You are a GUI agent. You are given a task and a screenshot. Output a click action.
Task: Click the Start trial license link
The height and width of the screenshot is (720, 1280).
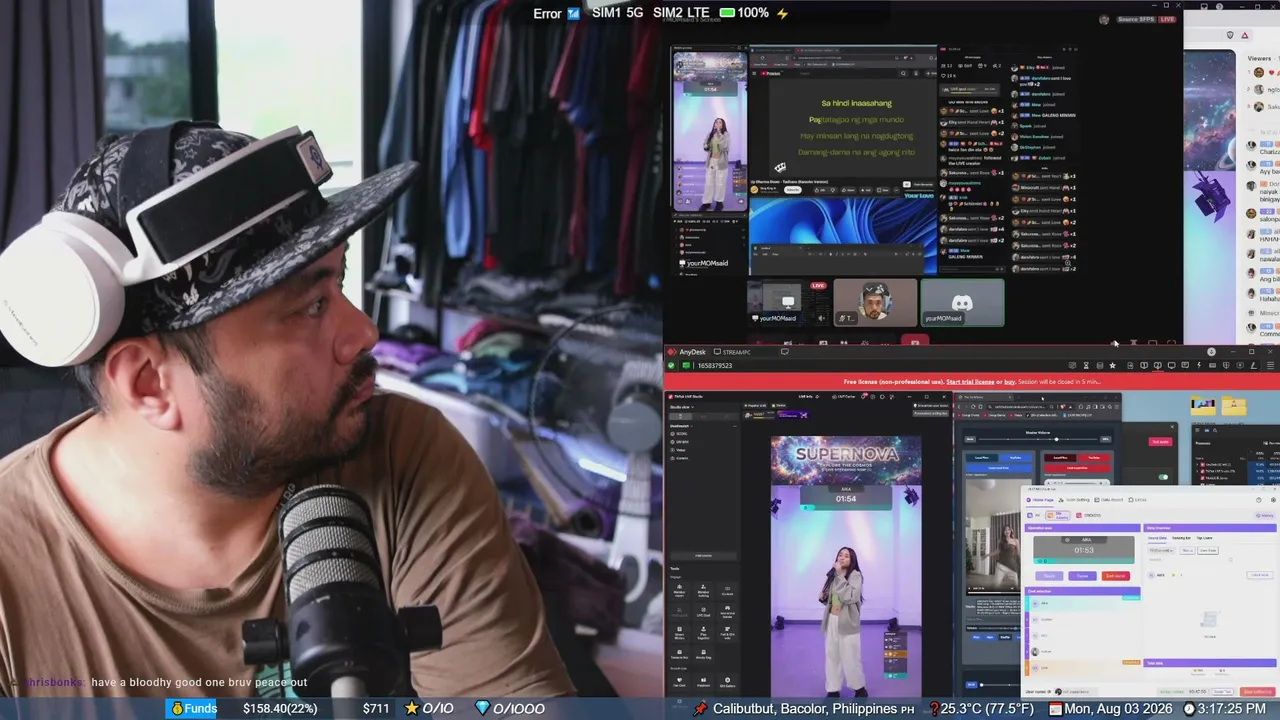pyautogui.click(x=970, y=382)
